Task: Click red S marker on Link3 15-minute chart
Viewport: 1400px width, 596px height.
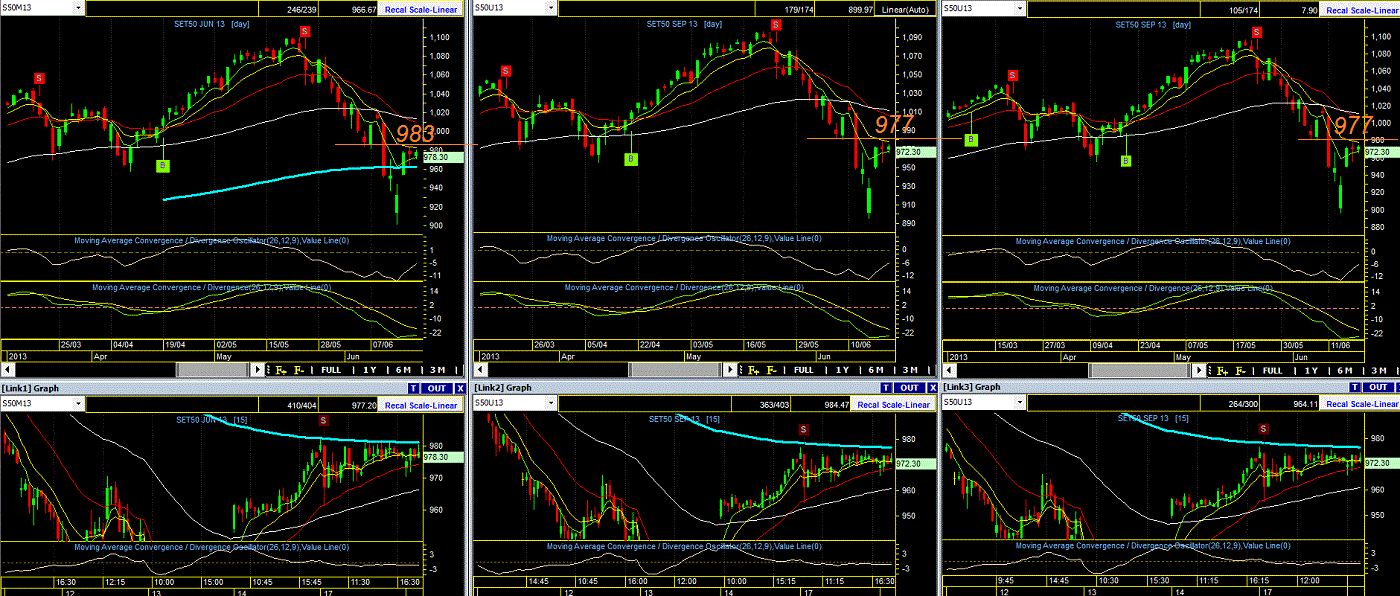Action: tap(1264, 429)
